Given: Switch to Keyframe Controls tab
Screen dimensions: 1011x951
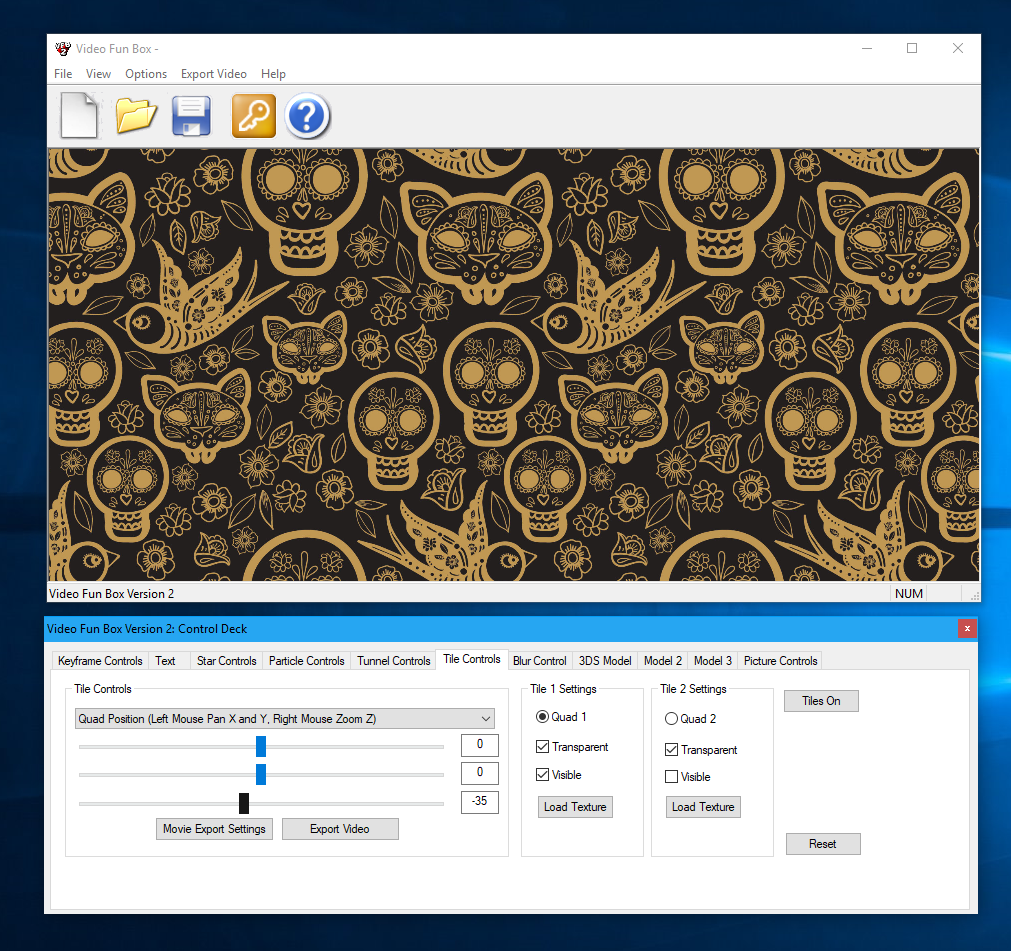Looking at the screenshot, I should point(100,661).
